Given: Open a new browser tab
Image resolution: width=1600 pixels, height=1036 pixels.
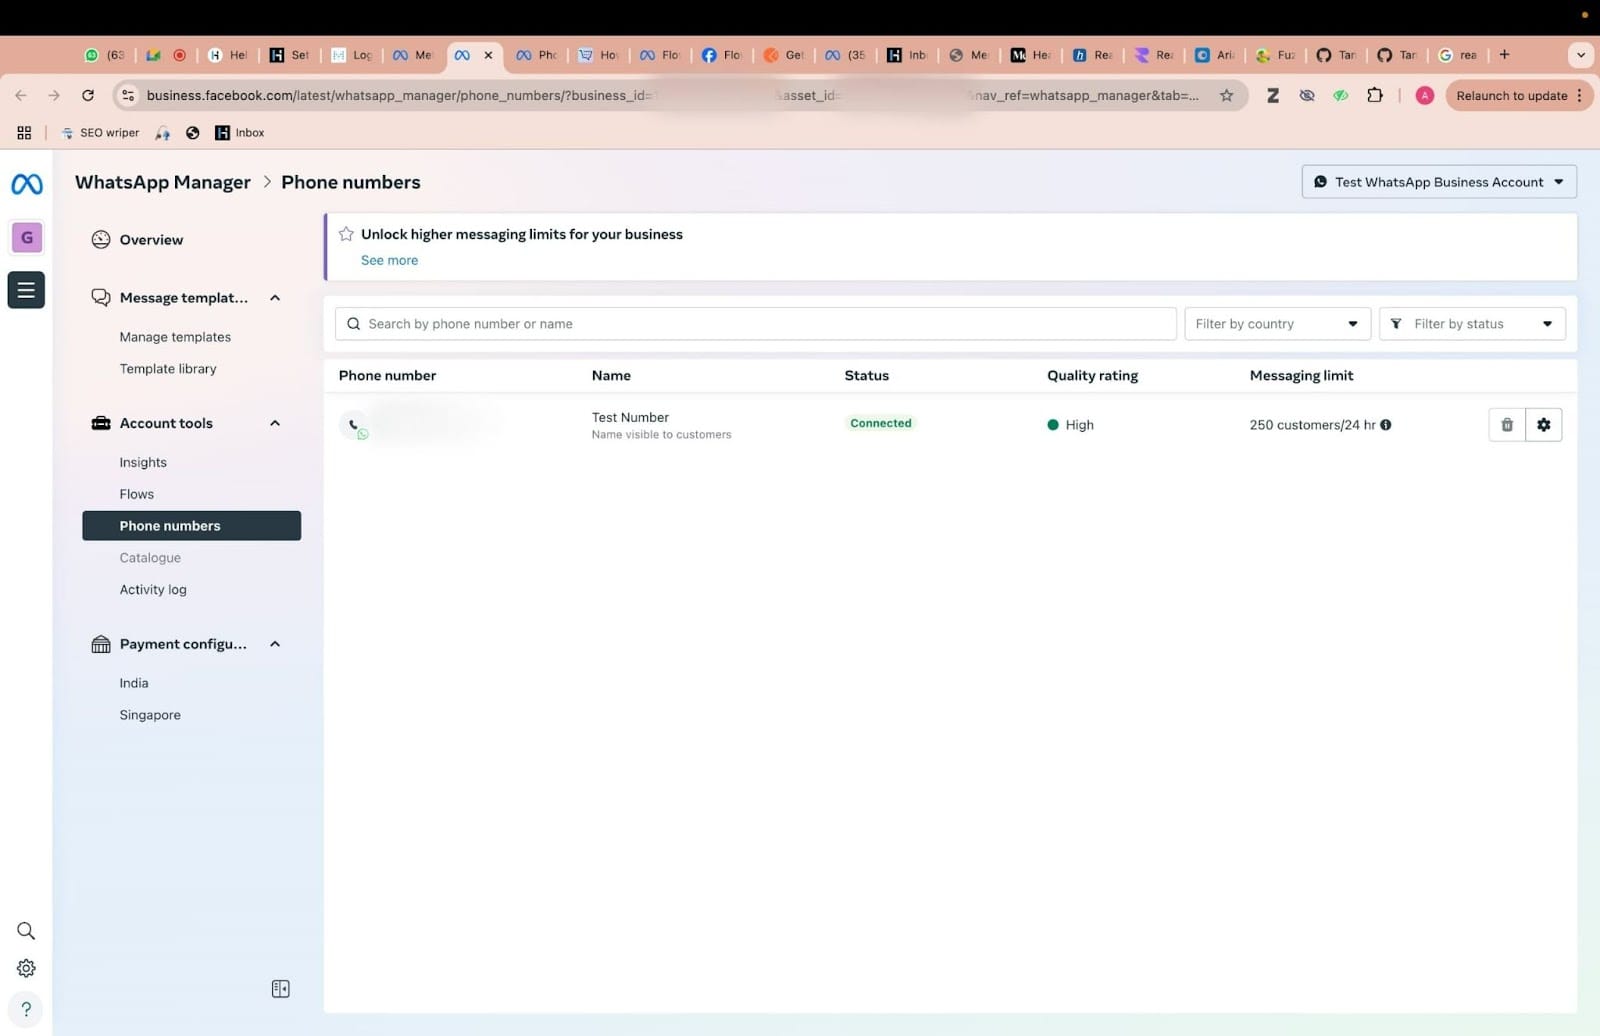Looking at the screenshot, I should [1505, 55].
